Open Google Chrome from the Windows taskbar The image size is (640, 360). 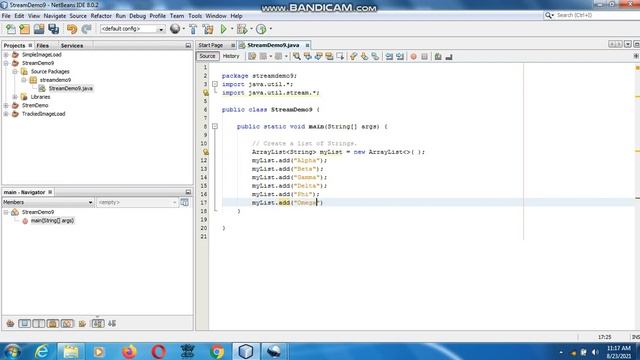(217, 351)
